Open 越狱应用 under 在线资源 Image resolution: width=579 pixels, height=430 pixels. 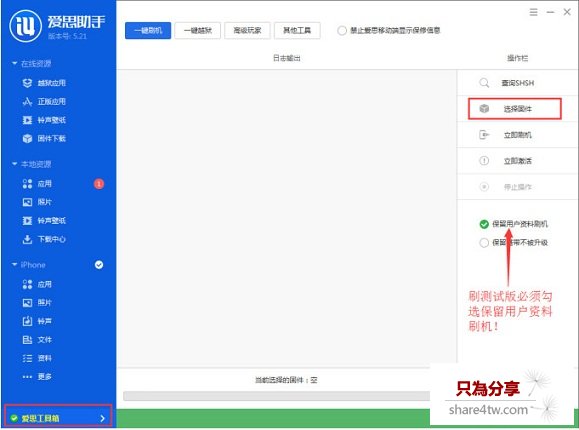(x=44, y=83)
